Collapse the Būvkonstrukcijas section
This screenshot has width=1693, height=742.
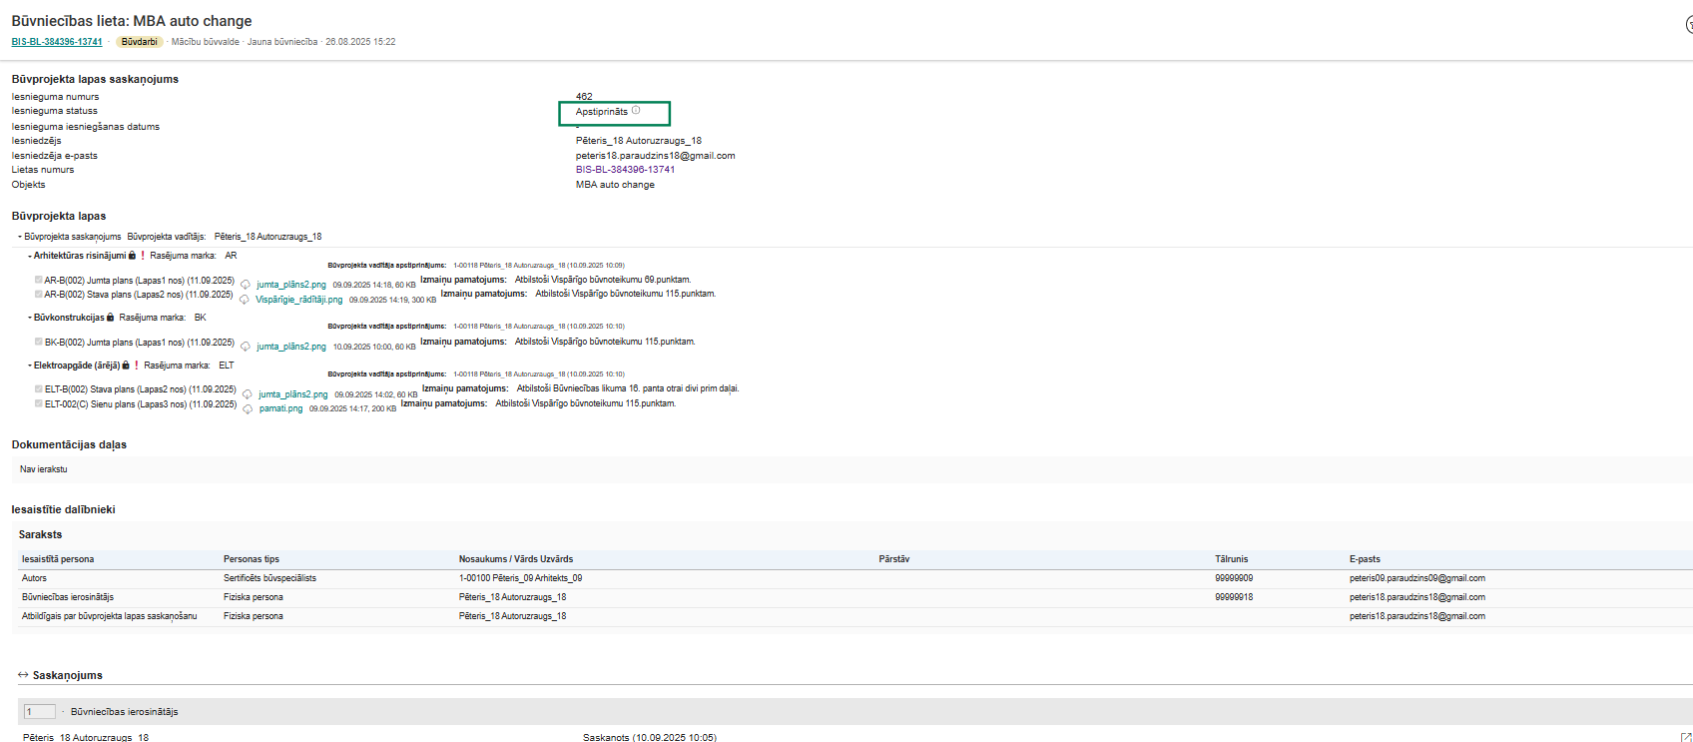(29, 318)
